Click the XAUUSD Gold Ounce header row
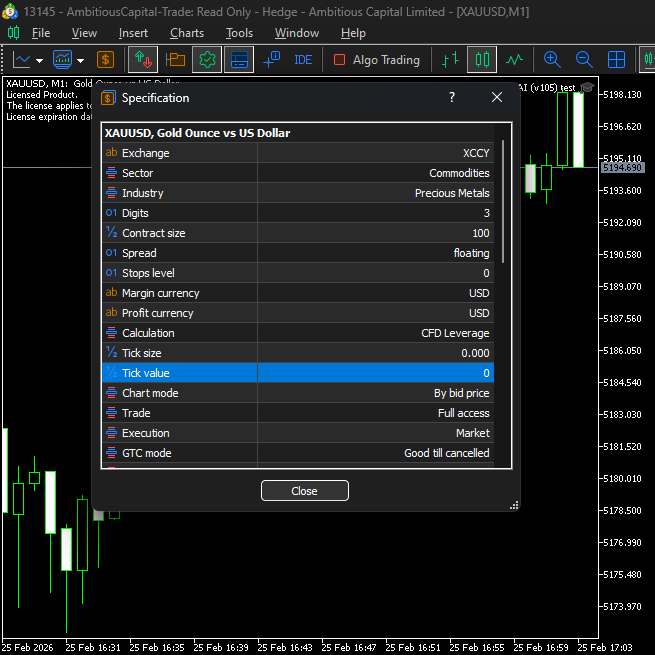Viewport: 655px width, 655px height. pyautogui.click(x=298, y=133)
